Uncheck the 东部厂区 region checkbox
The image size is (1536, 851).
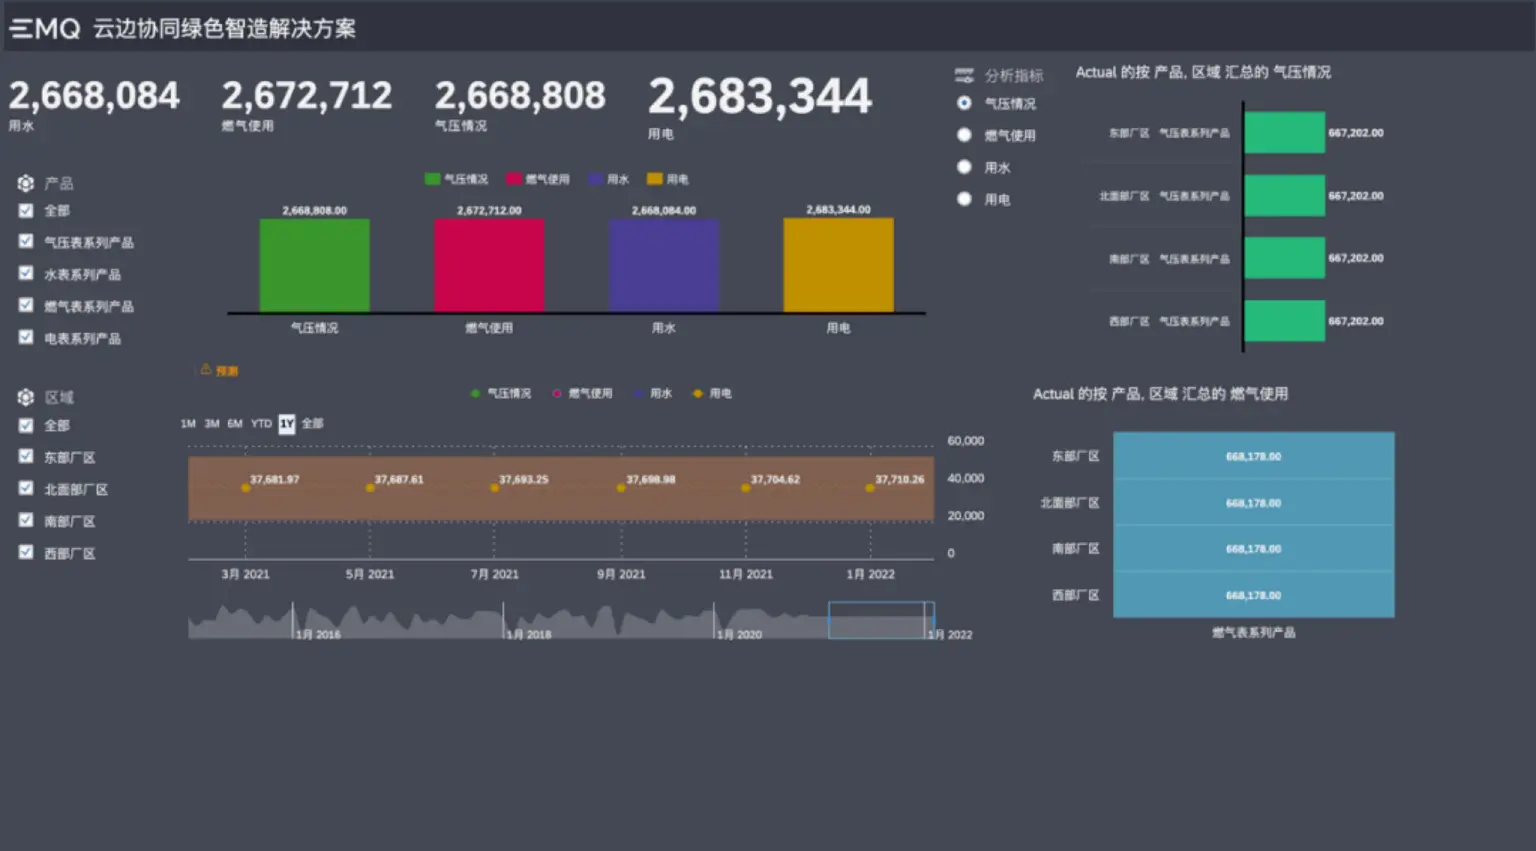(x=26, y=457)
